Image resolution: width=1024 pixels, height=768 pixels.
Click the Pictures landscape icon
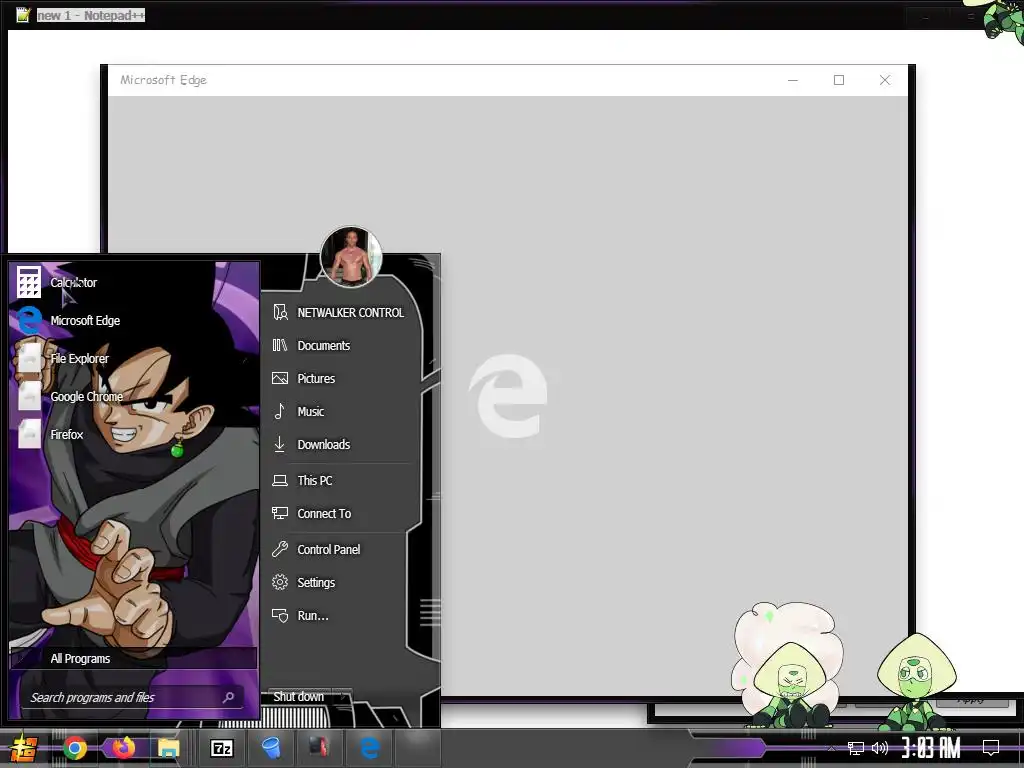pyautogui.click(x=280, y=379)
